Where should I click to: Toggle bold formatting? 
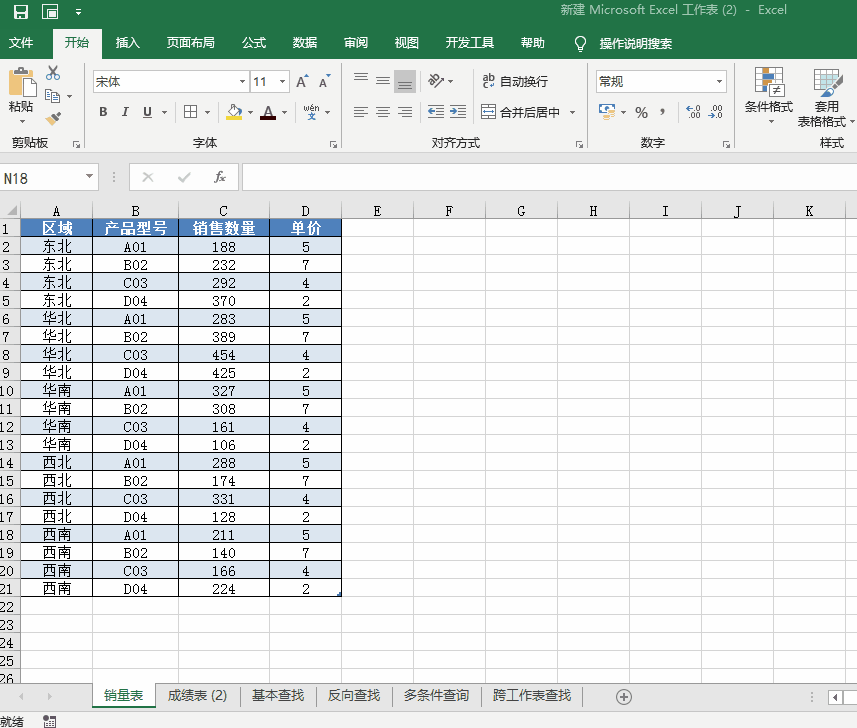coord(103,112)
